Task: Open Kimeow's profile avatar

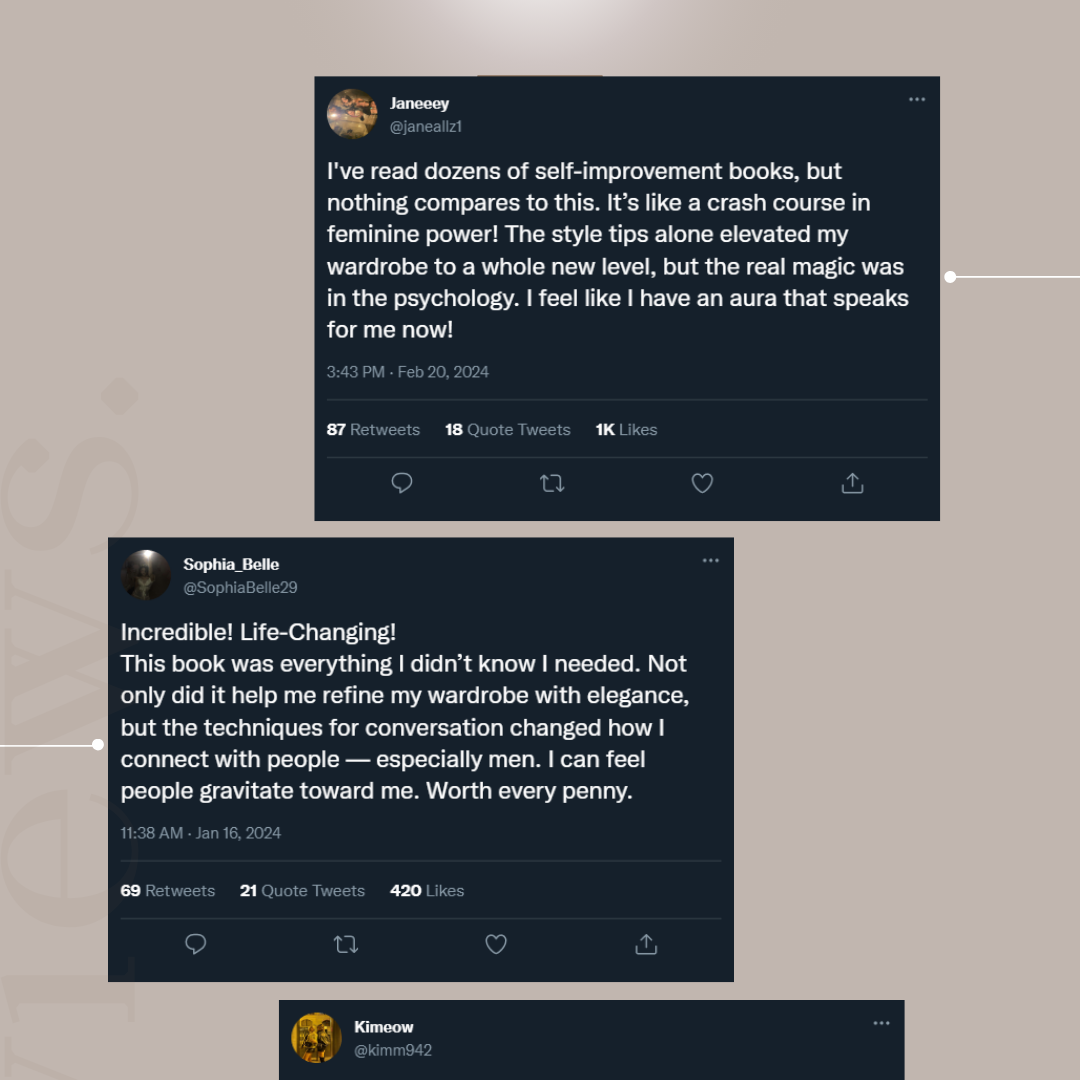Action: tap(317, 1037)
